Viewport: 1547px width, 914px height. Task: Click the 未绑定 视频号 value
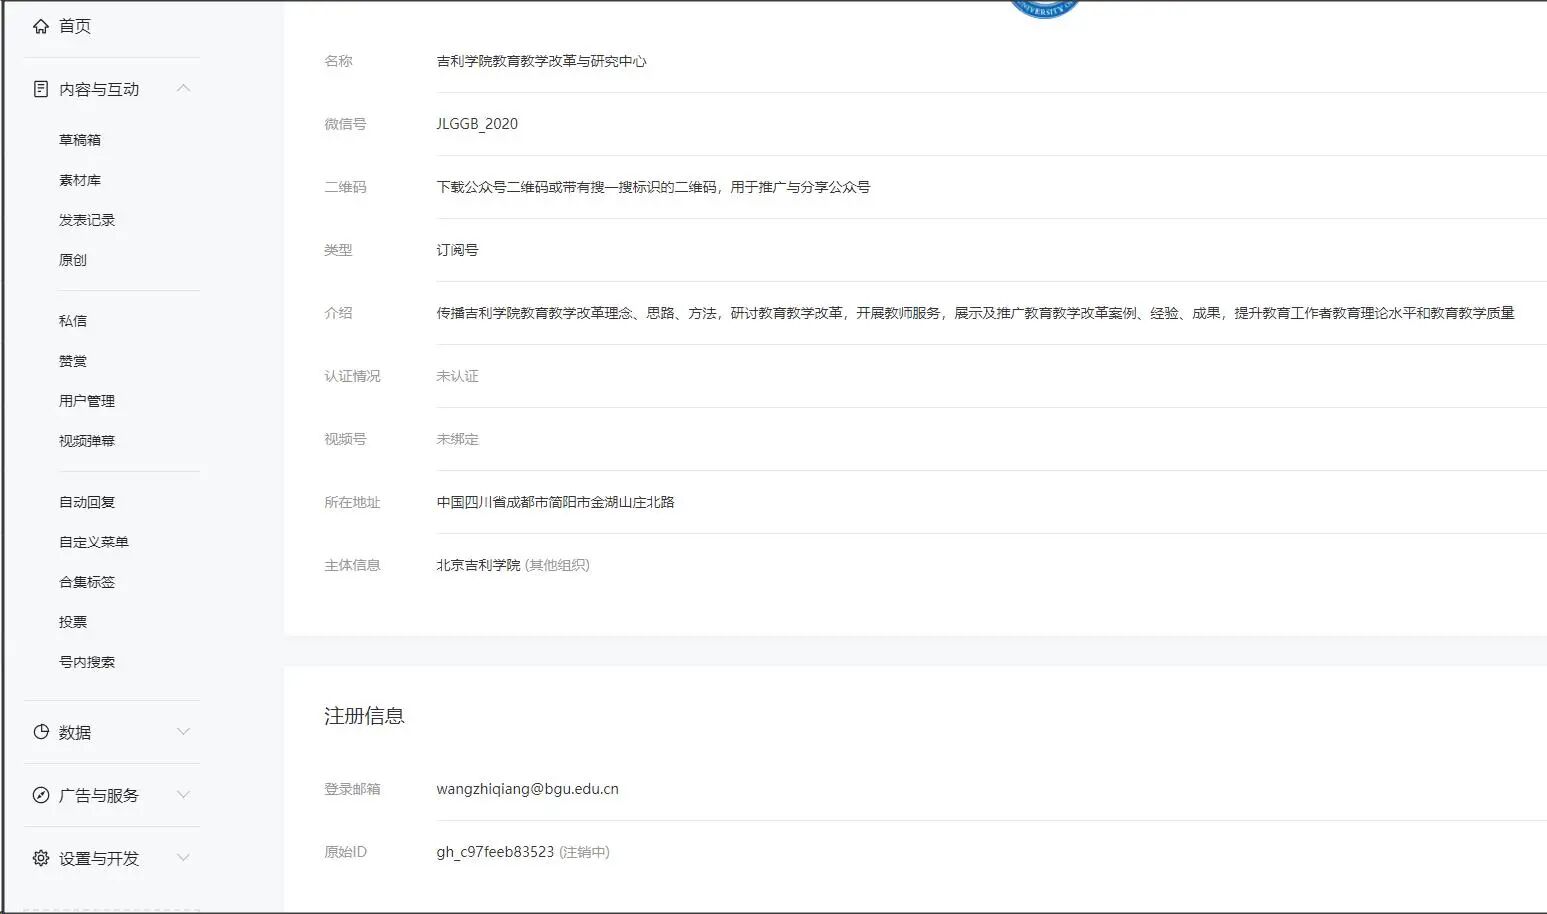pyautogui.click(x=457, y=439)
